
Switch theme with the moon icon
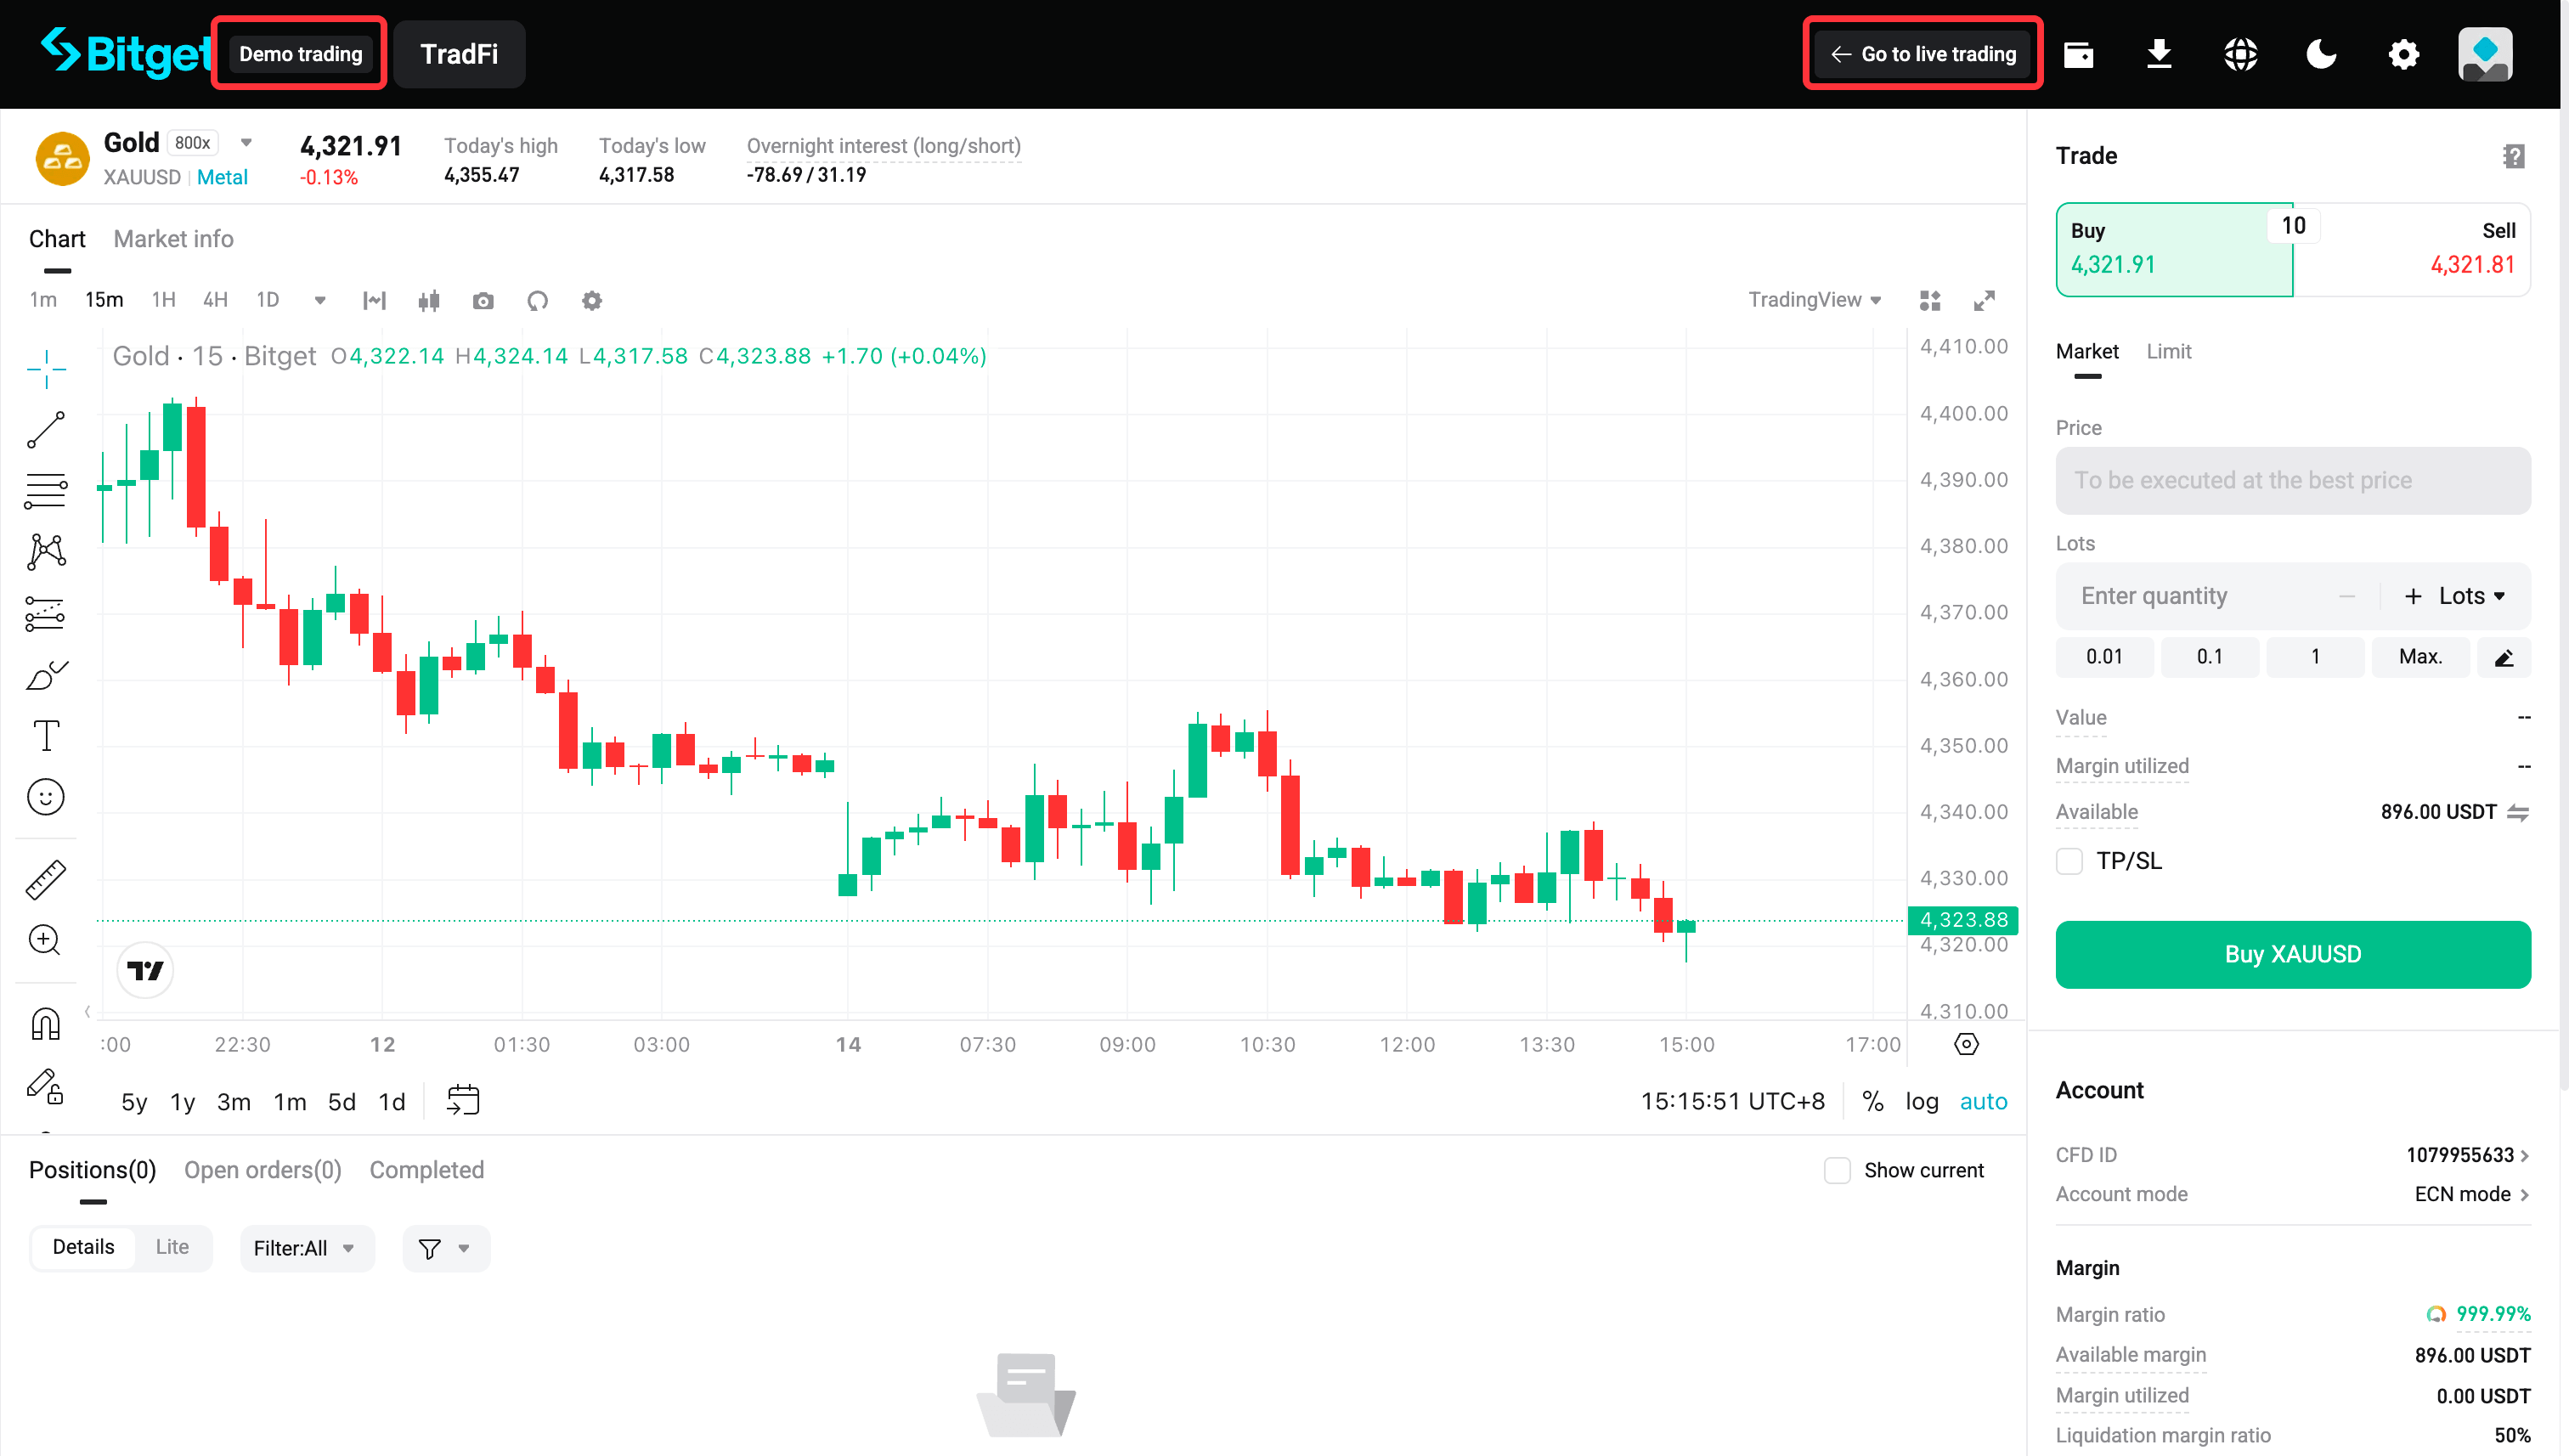(2321, 54)
